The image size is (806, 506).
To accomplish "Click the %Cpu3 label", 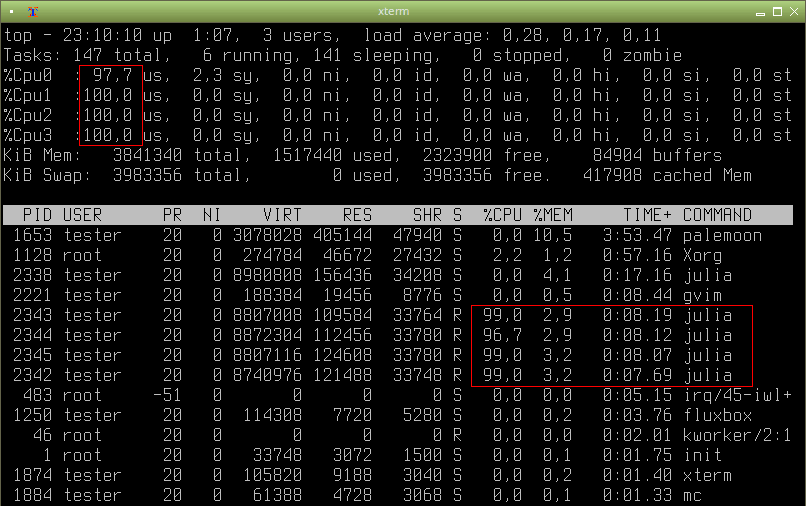I will (28, 135).
